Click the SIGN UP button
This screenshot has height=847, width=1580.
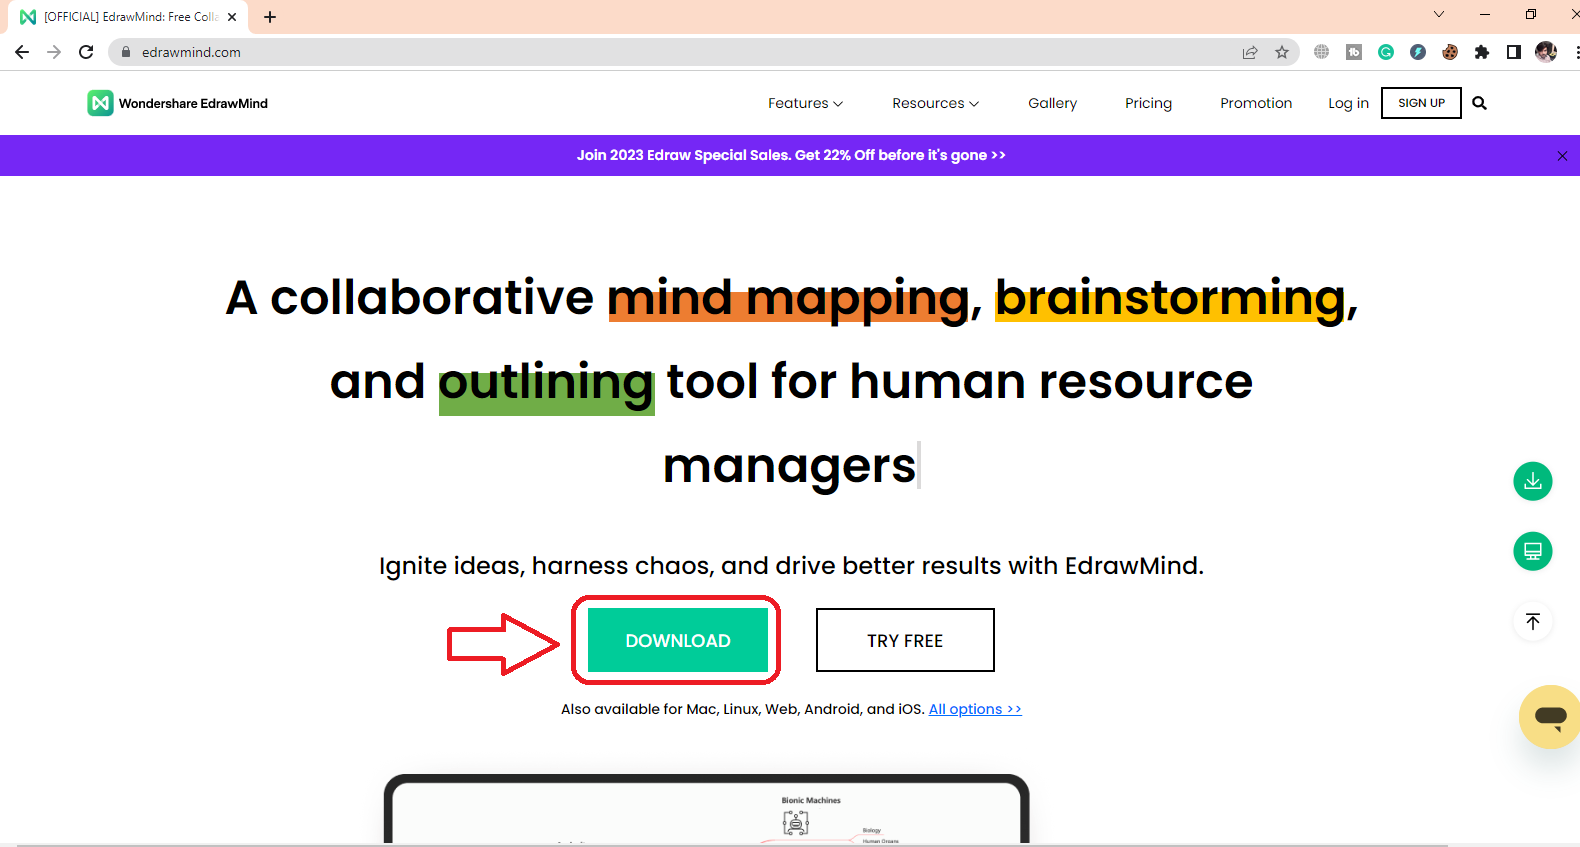[x=1421, y=103]
